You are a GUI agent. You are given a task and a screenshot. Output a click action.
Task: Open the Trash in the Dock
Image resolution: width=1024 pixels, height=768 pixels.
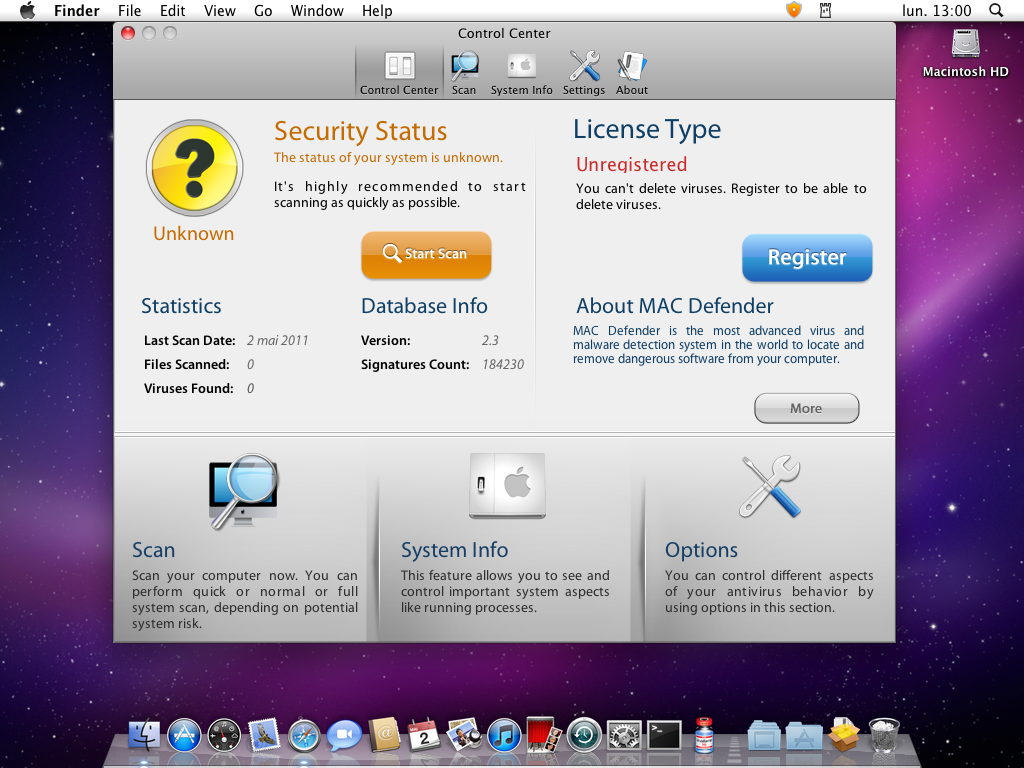(884, 736)
